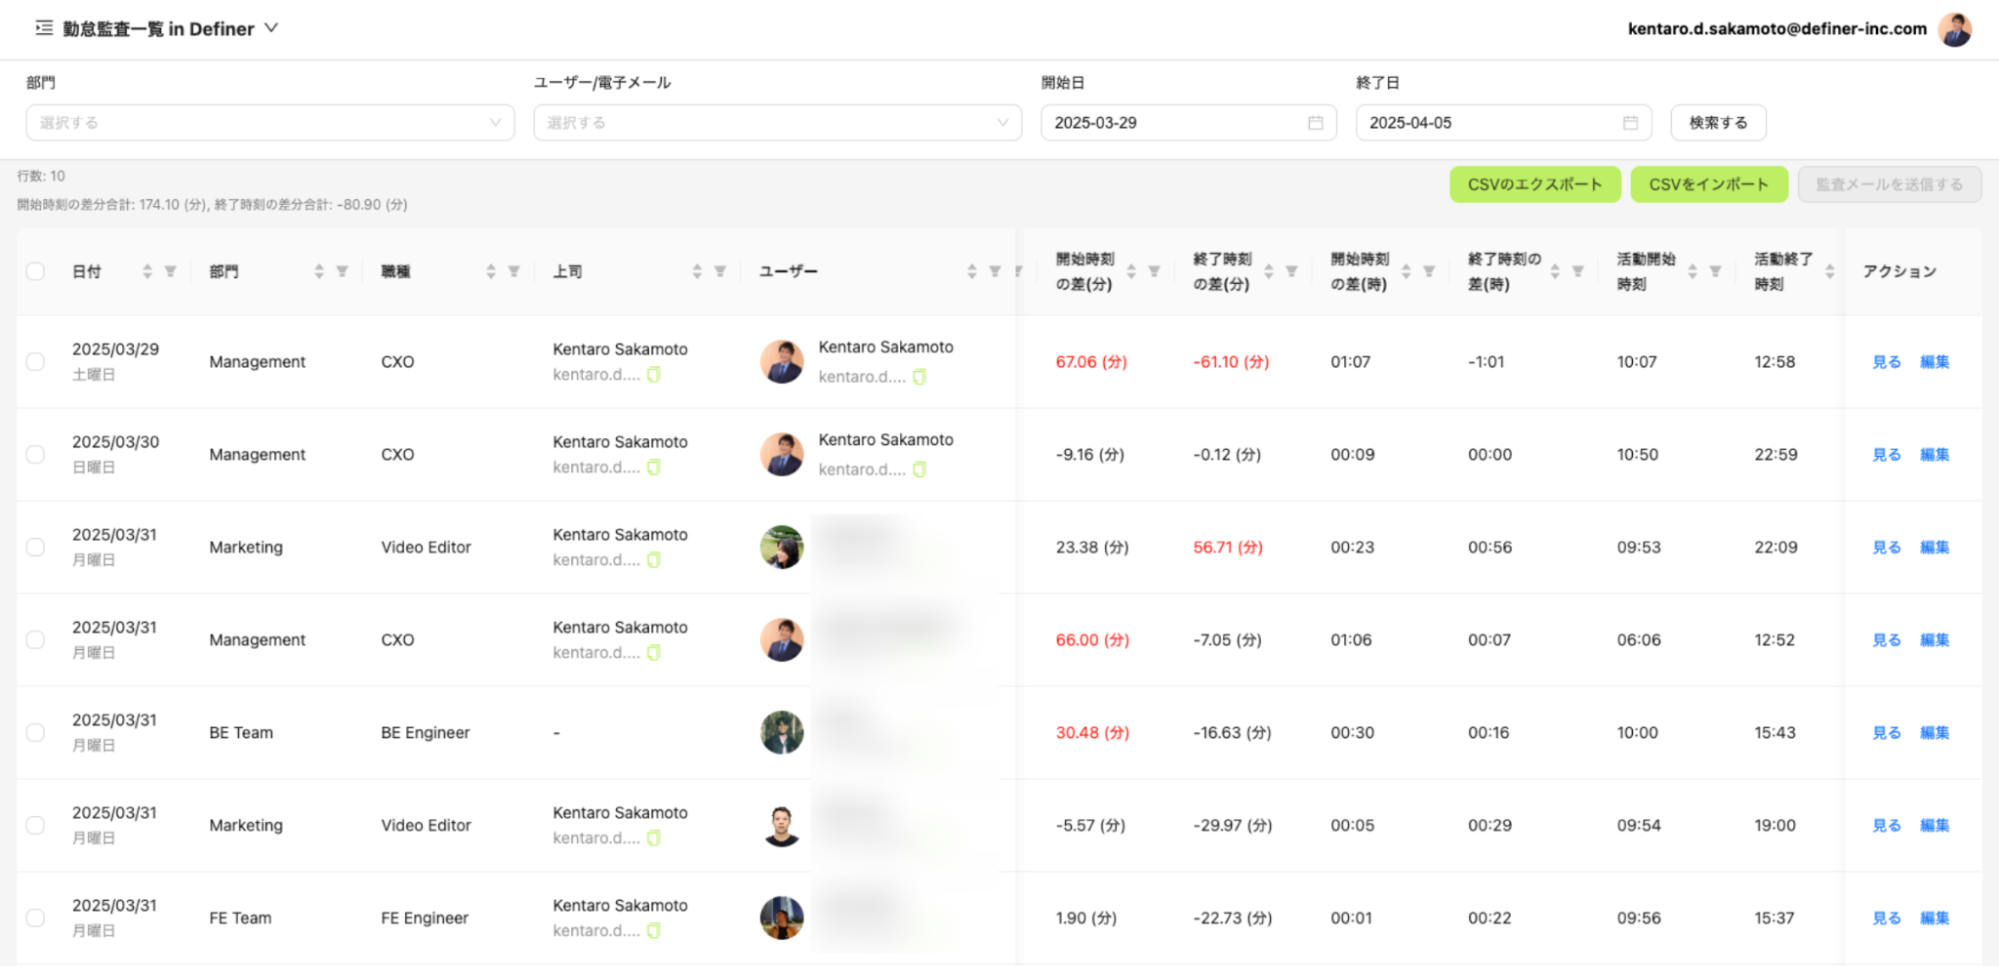Check the row checkbox for 2025/03/29

(x=36, y=362)
